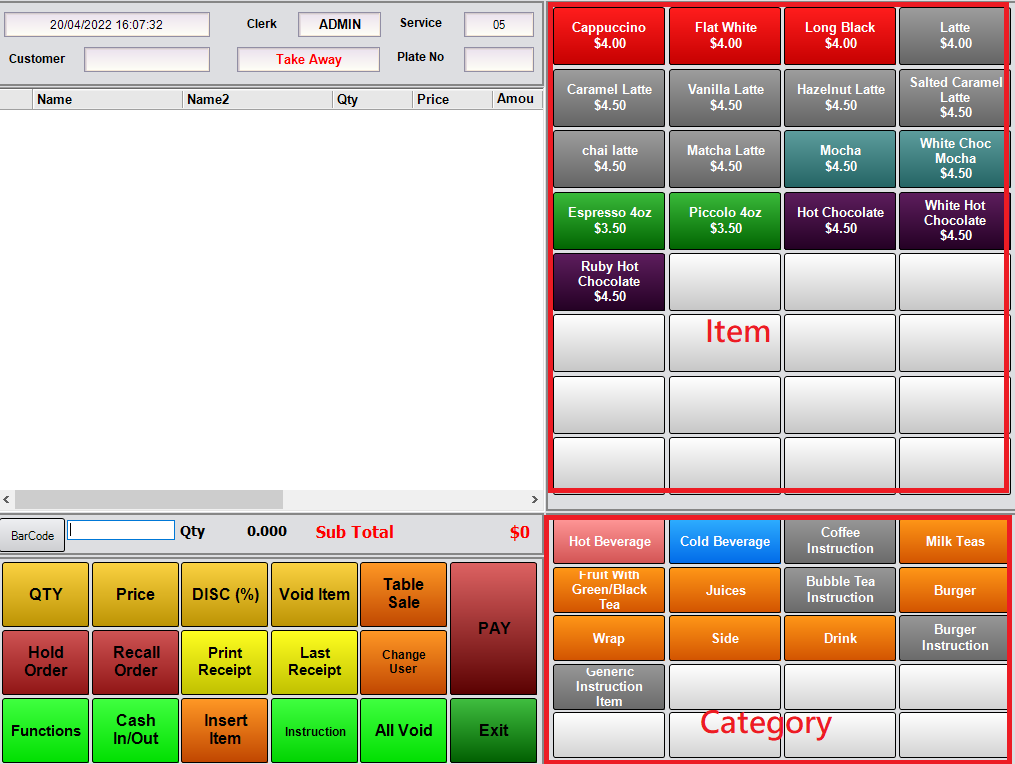This screenshot has height=764, width=1015.
Task: Click the order list scroll right arrow
Action: click(535, 499)
